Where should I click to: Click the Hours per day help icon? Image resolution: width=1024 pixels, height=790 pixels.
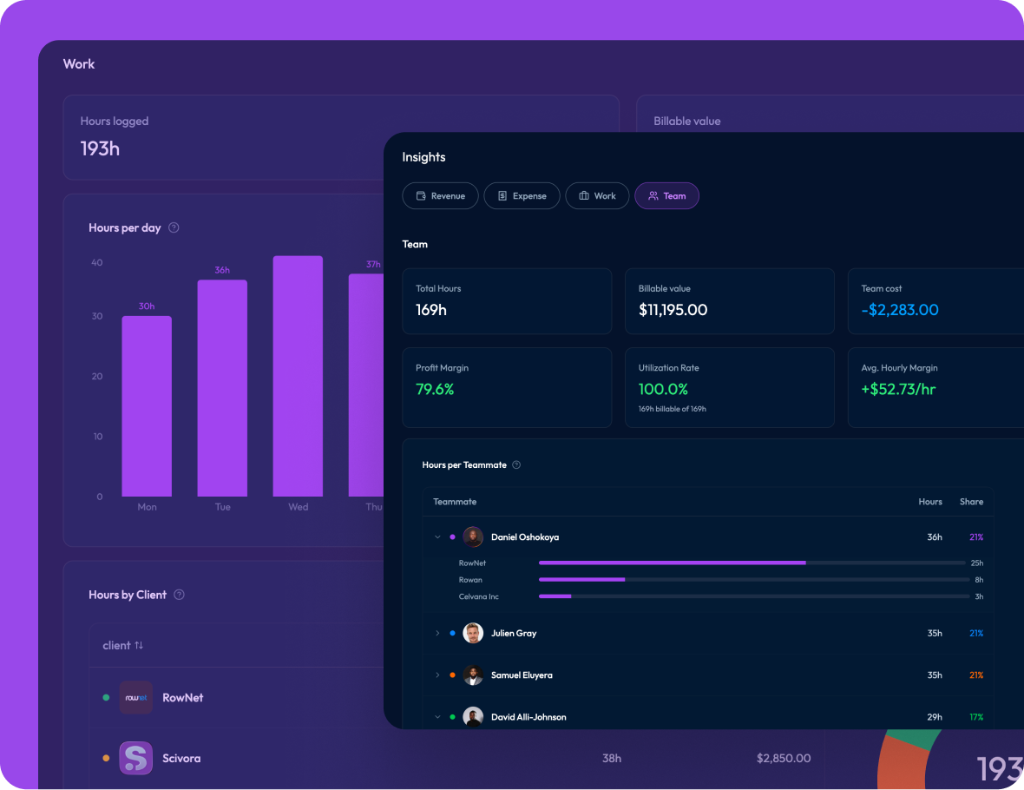pyautogui.click(x=174, y=228)
